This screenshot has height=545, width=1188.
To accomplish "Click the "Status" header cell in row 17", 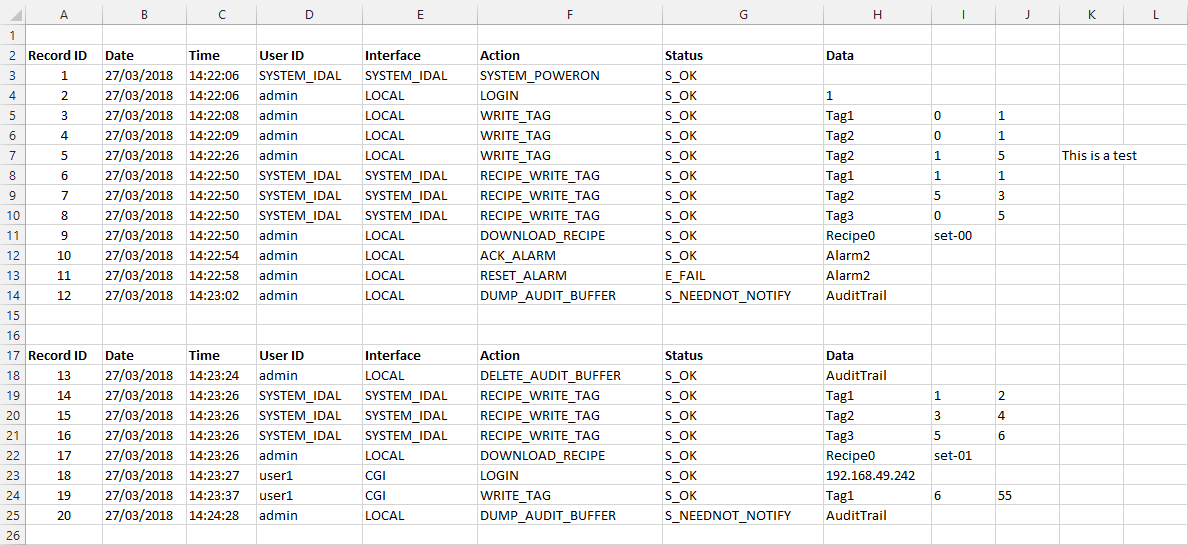I will pos(684,355).
